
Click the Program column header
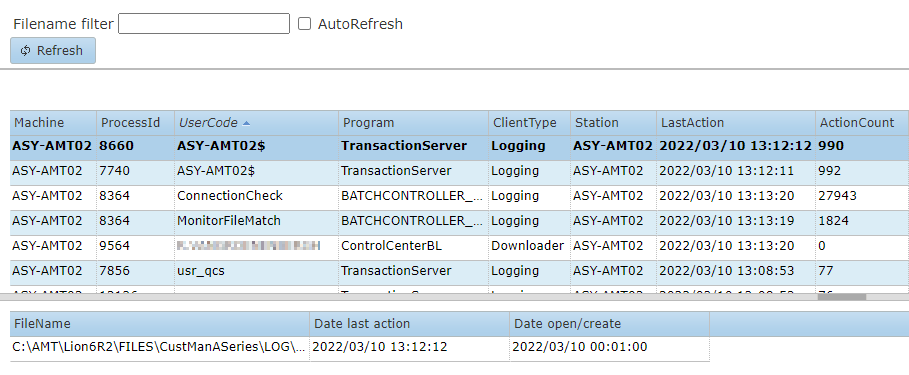[413, 123]
